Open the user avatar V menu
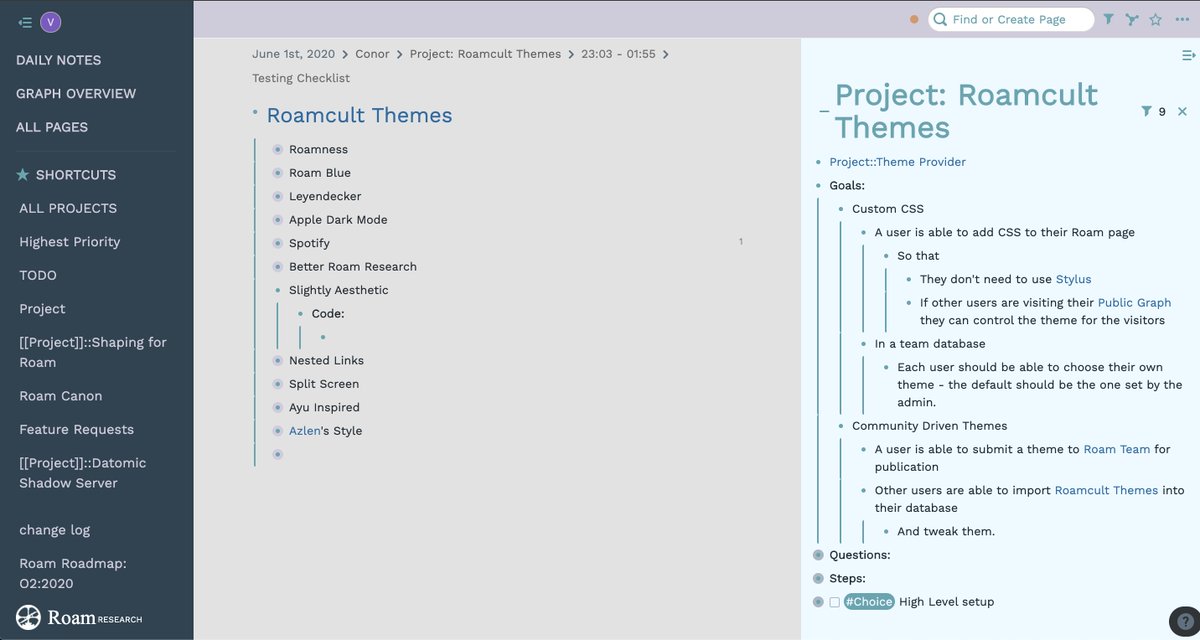 pos(51,22)
